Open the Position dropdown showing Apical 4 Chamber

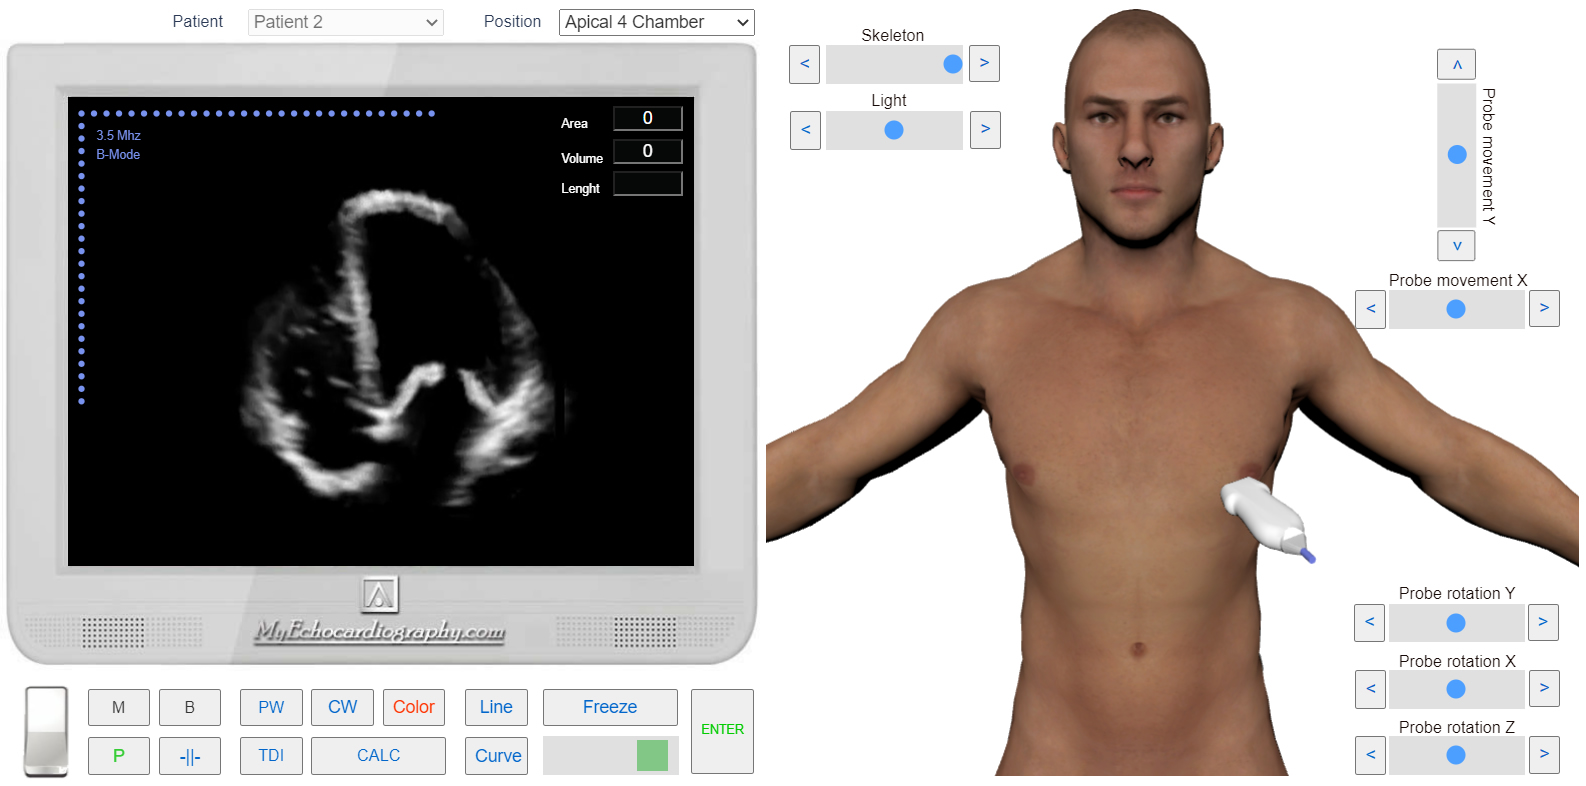tap(656, 22)
